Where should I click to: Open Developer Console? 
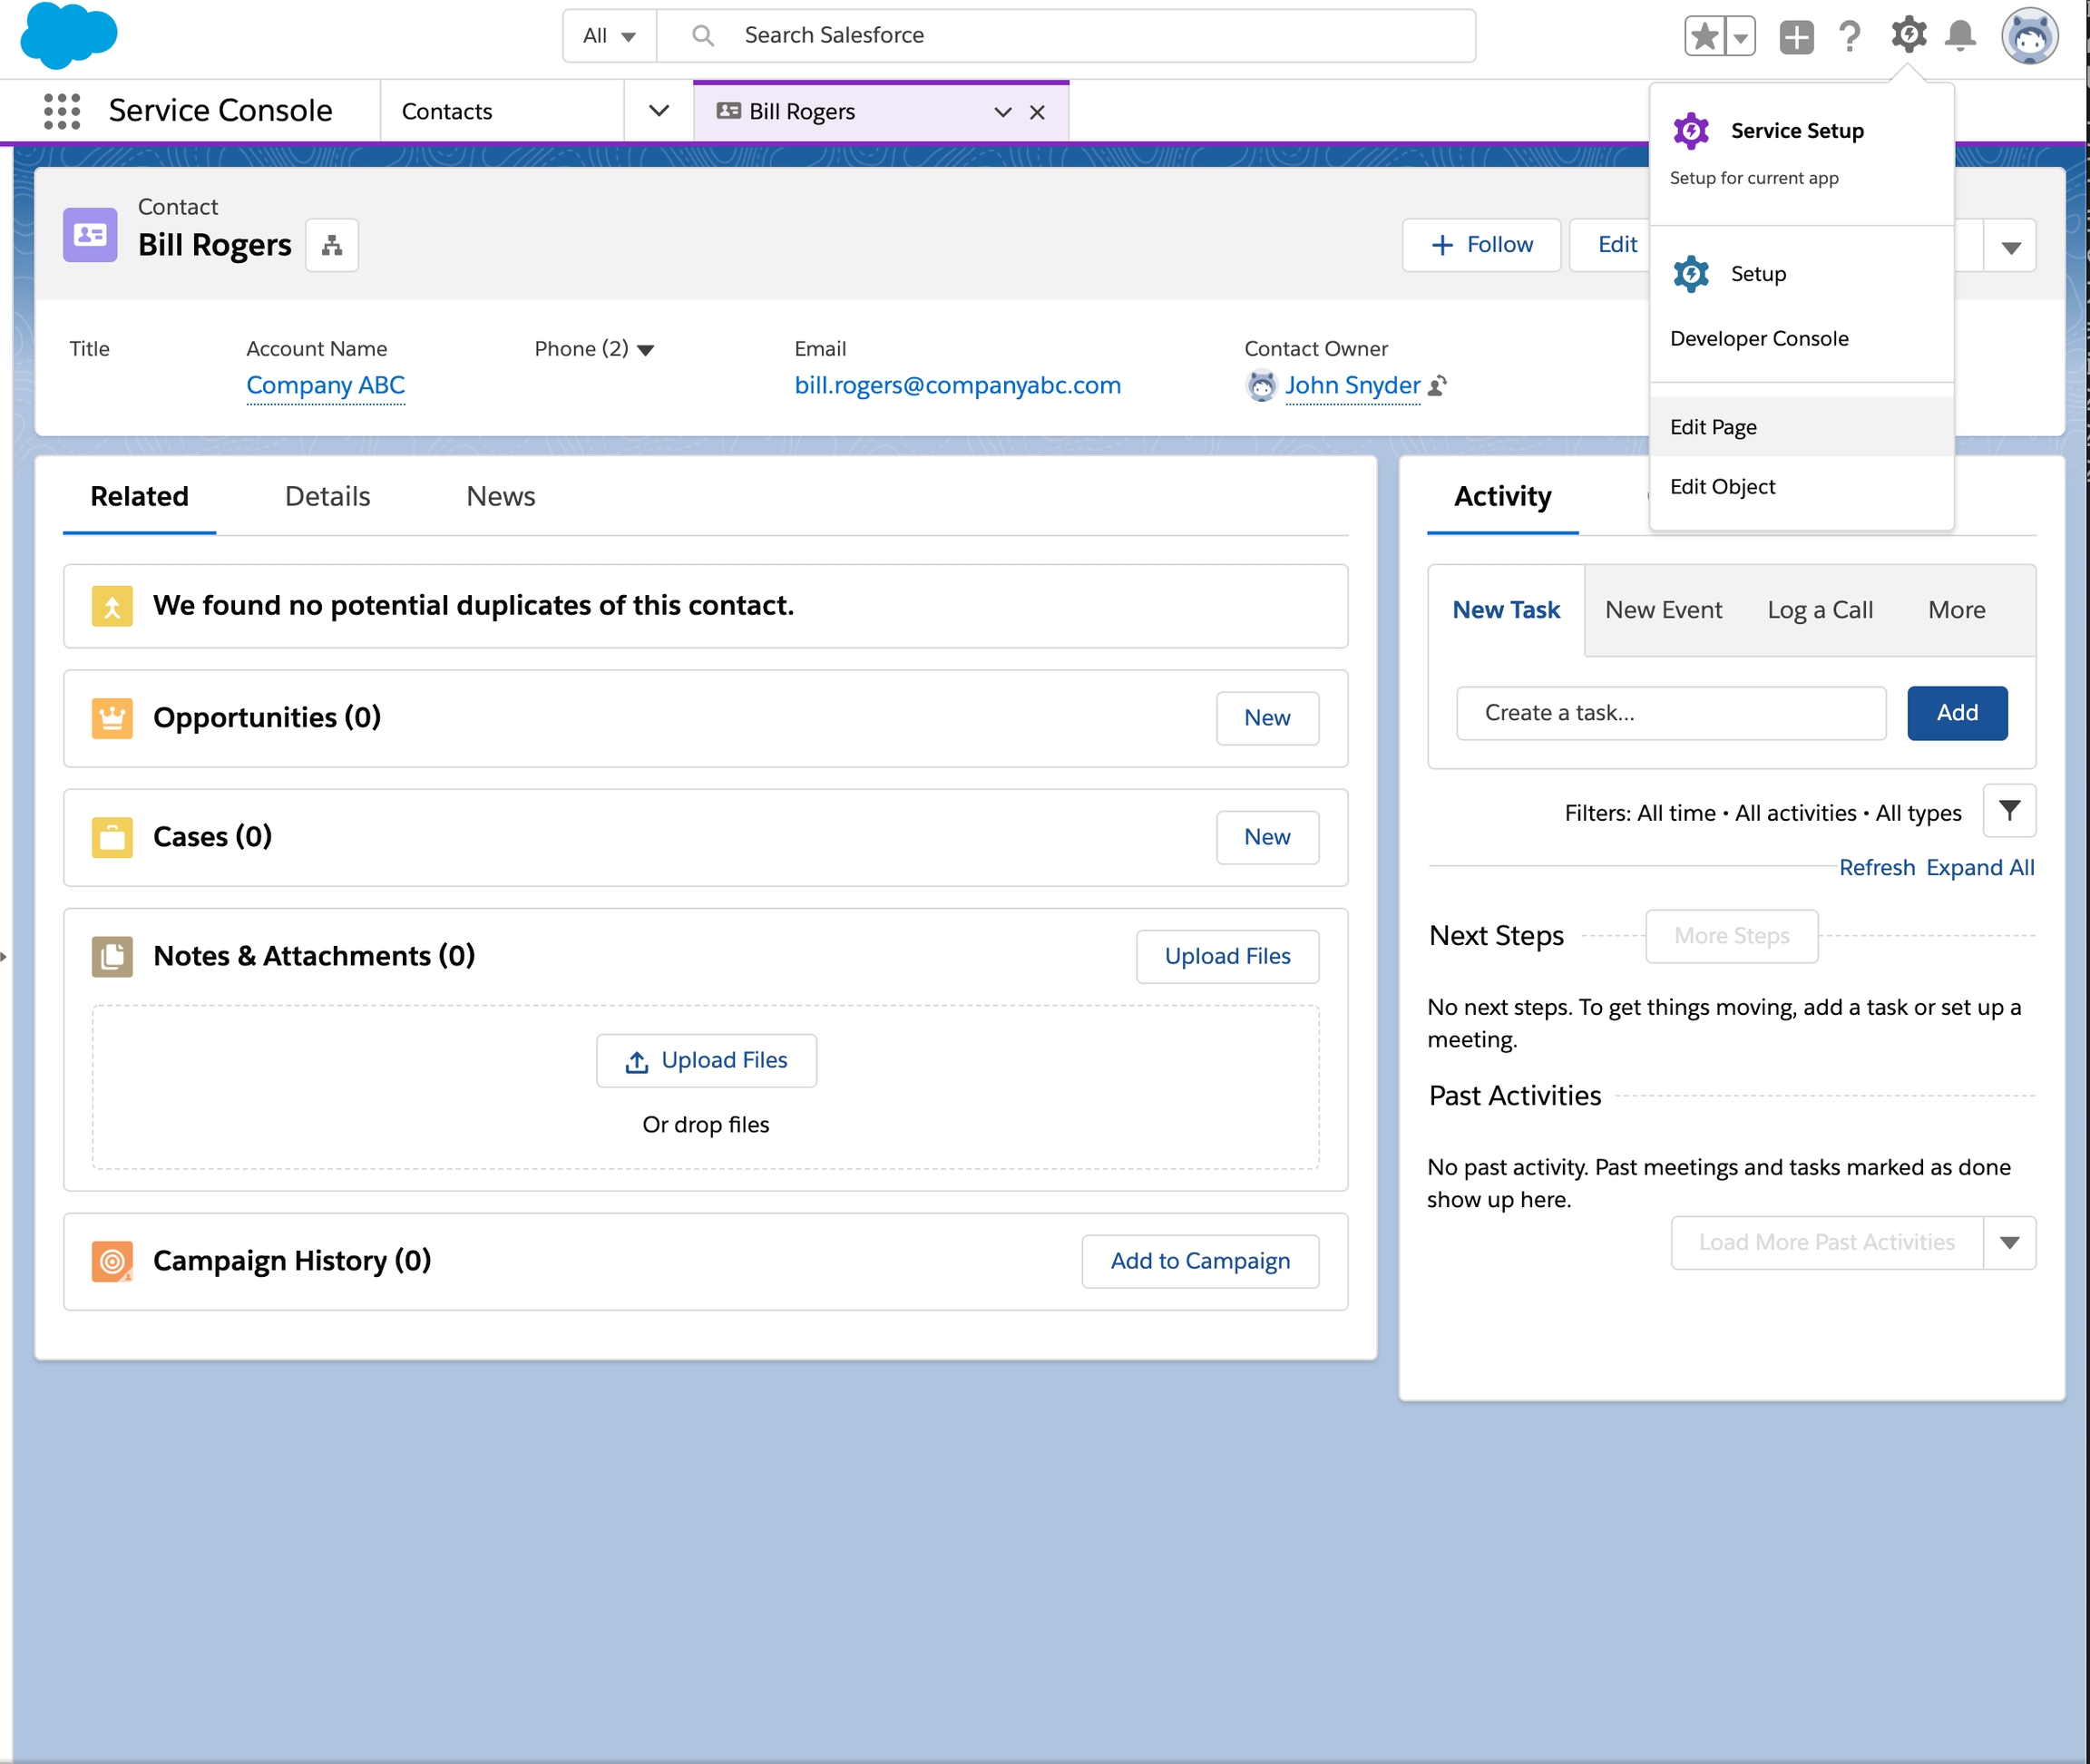tap(1801, 339)
